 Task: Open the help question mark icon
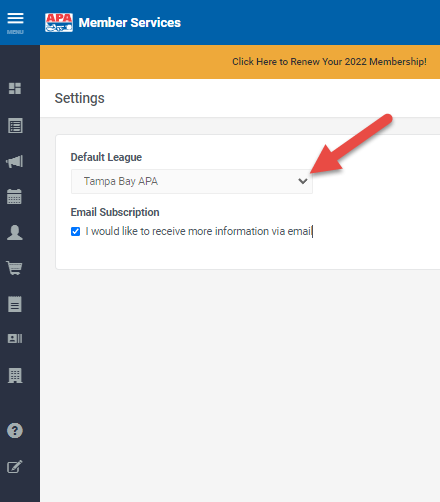click(15, 430)
